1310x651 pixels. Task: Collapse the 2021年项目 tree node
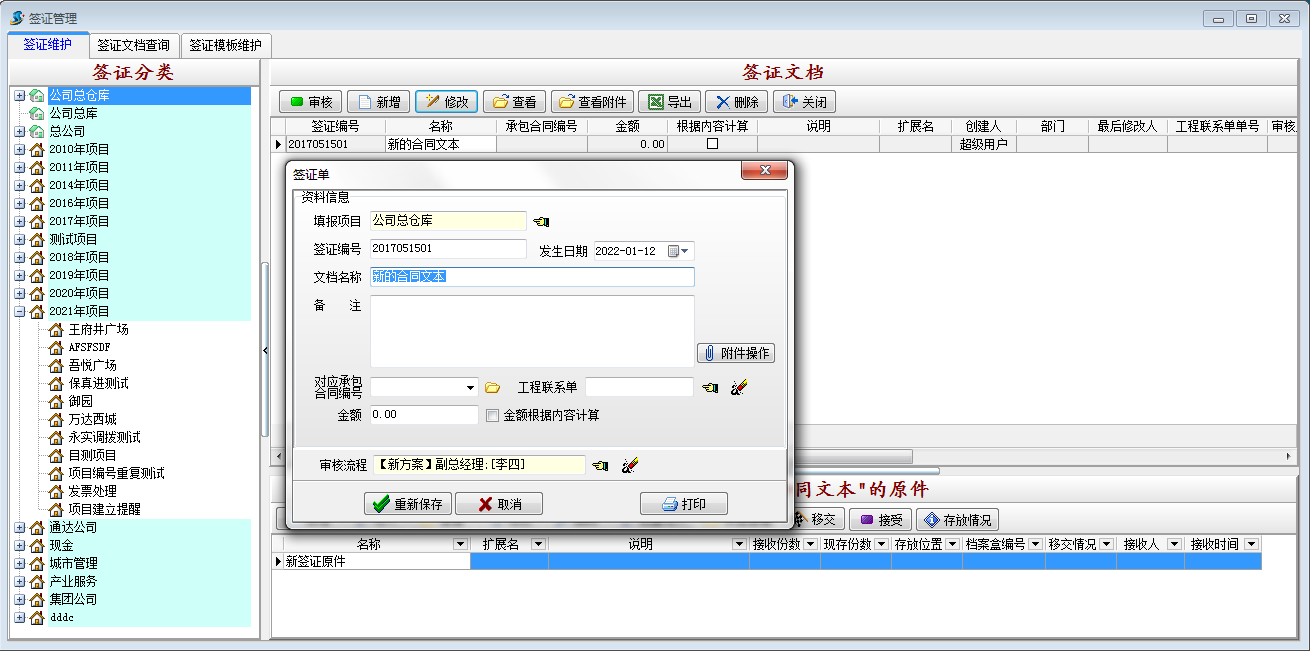[19, 311]
